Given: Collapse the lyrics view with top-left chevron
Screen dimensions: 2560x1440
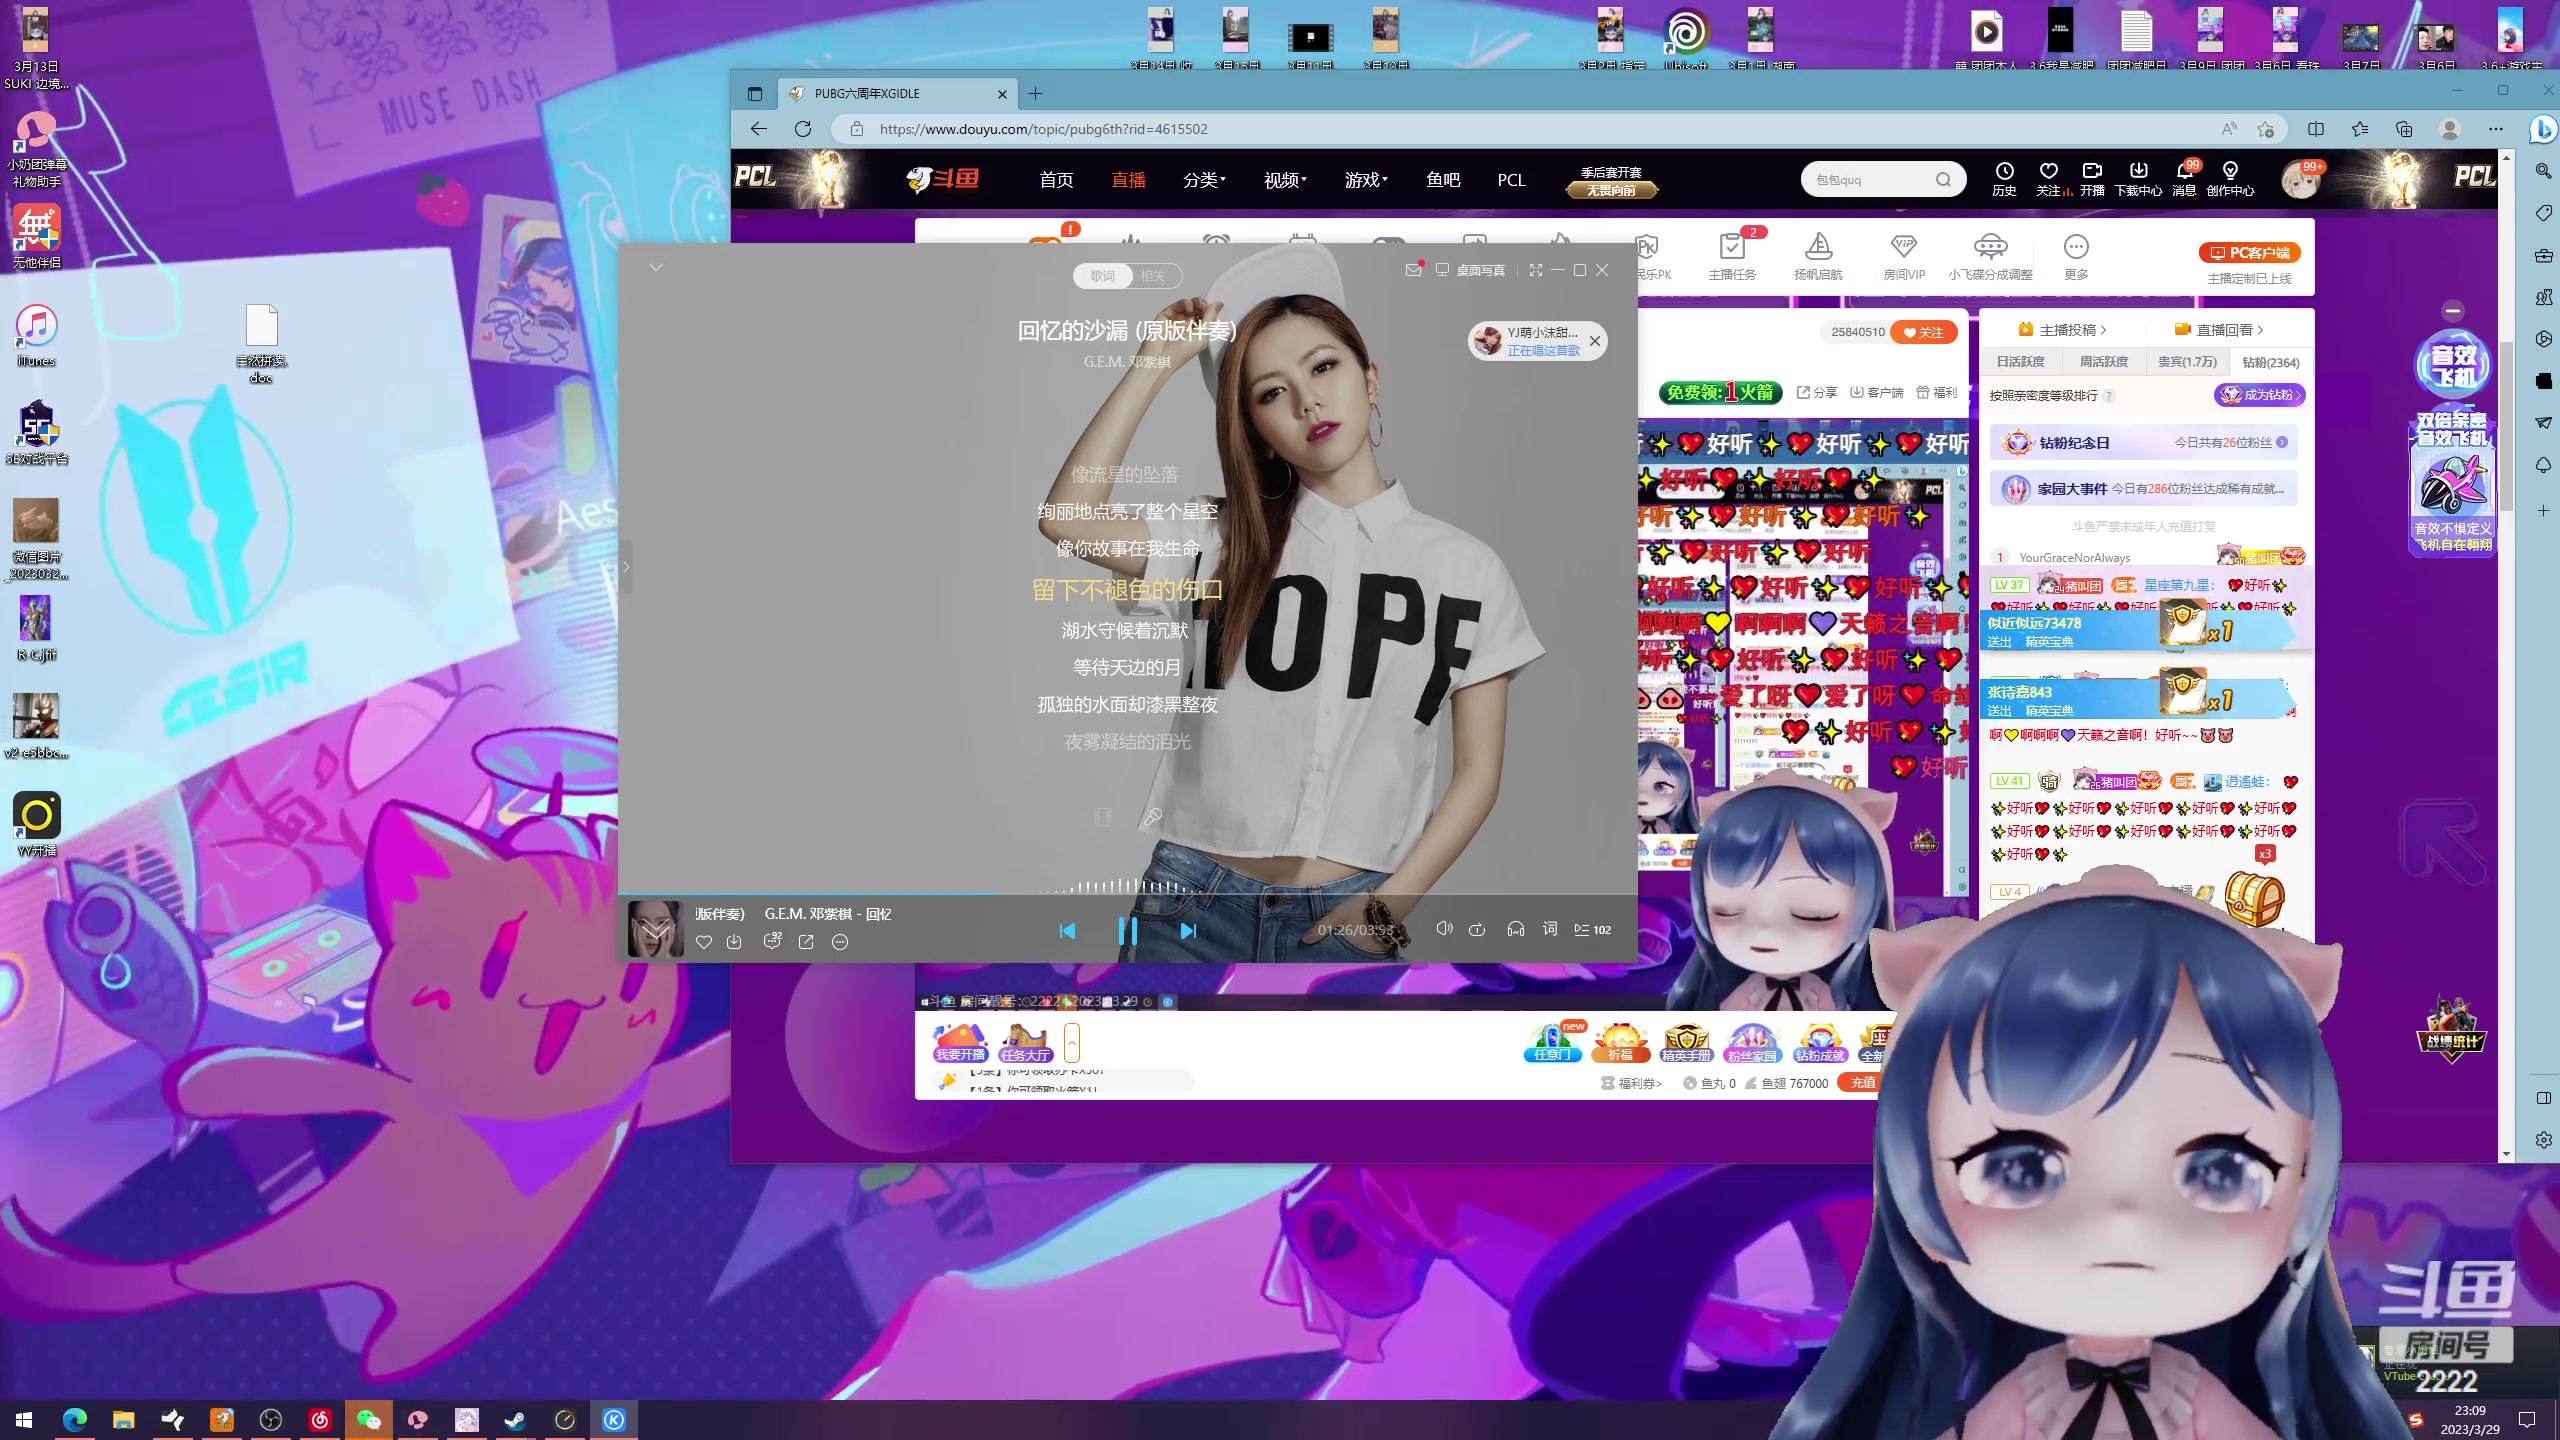Looking at the screenshot, I should (x=656, y=267).
